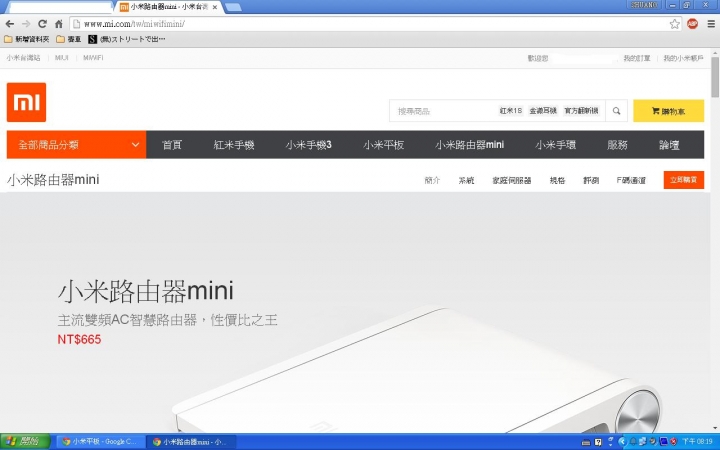720x450 pixels.
Task: Open 服務 in the navigation bar
Action: click(x=617, y=145)
